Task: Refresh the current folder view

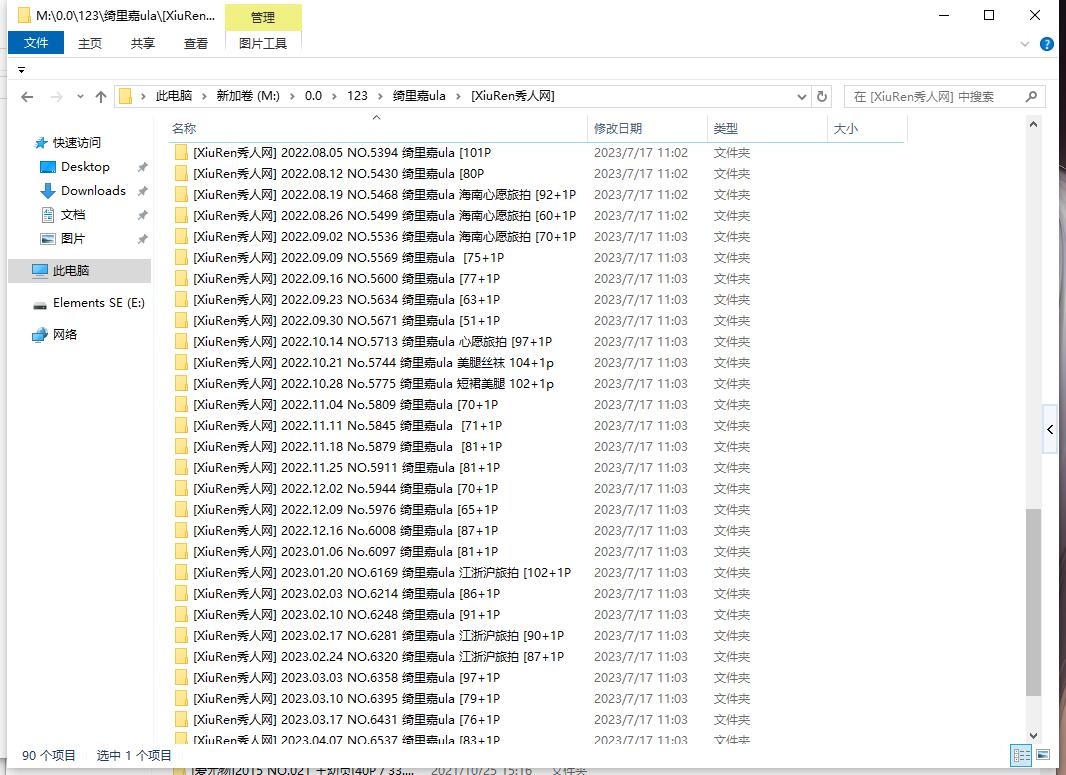Action: (x=821, y=97)
